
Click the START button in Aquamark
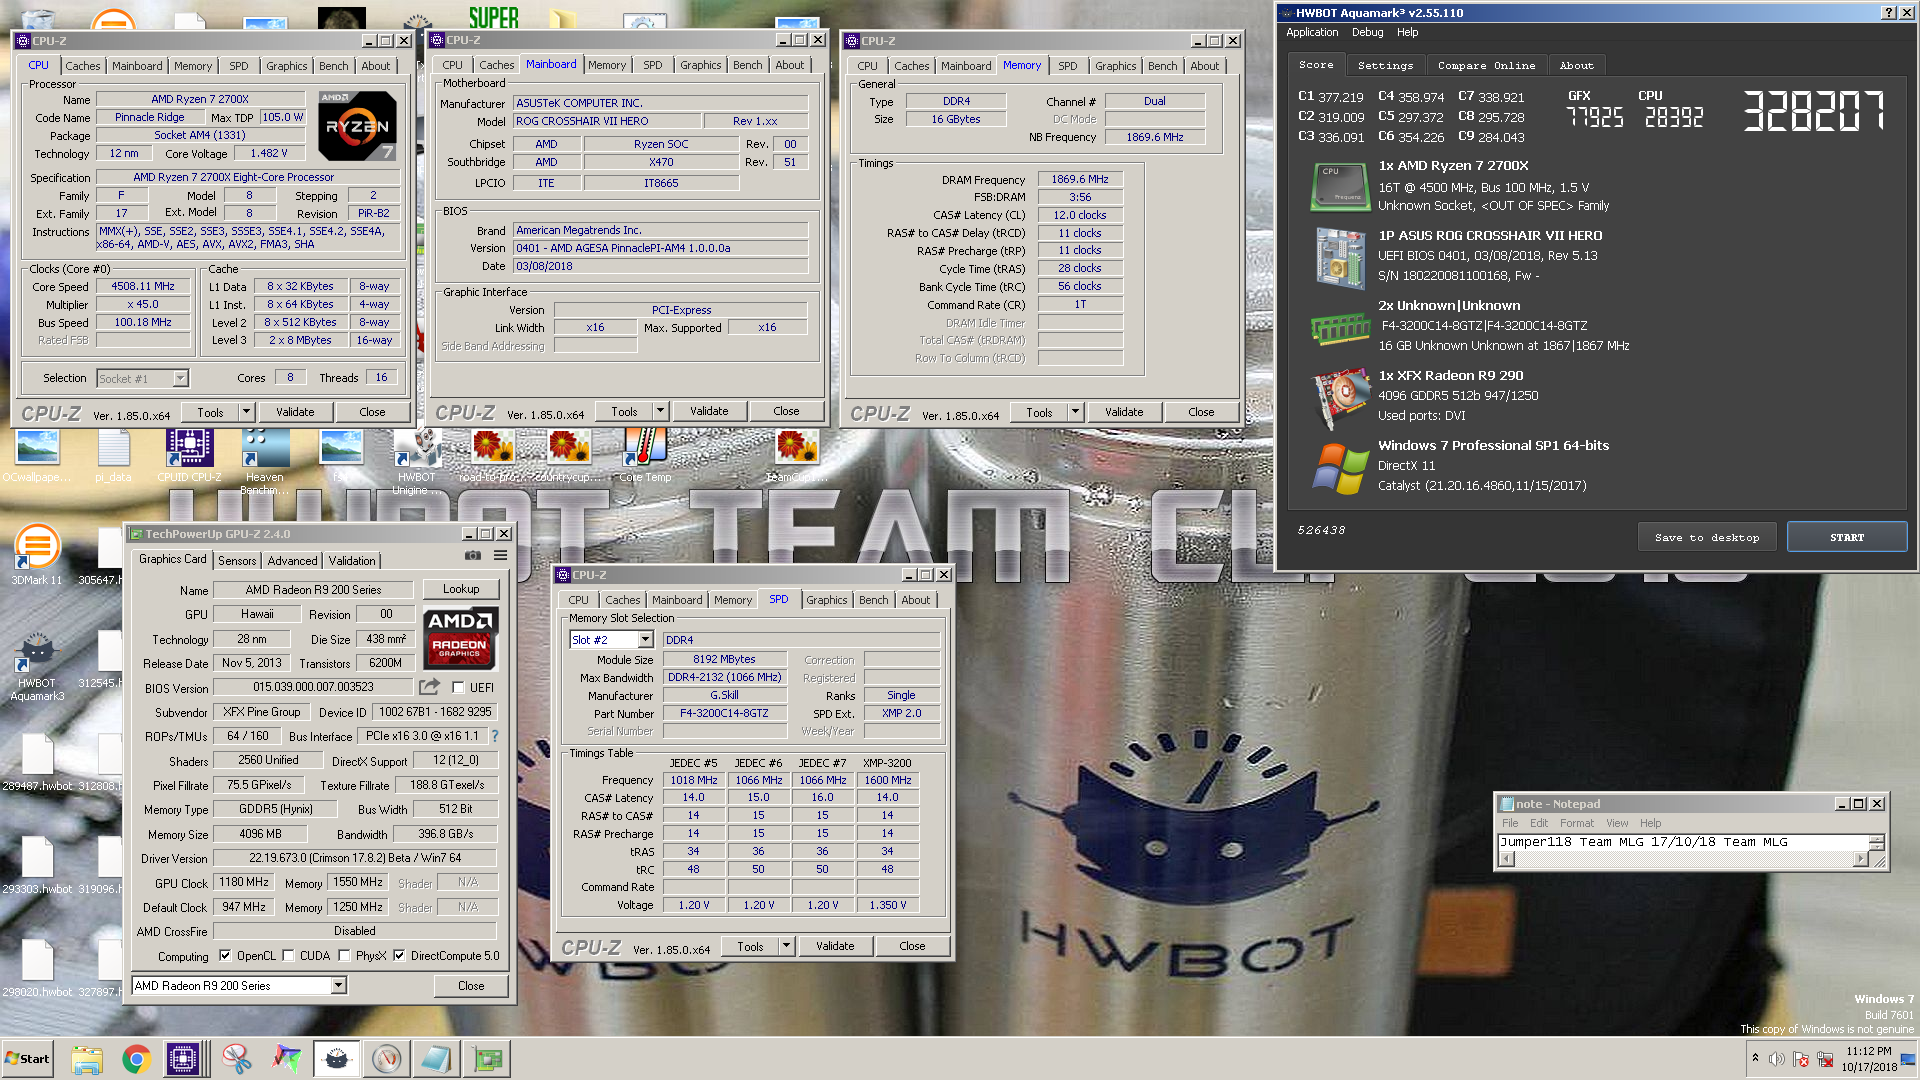[x=1847, y=537]
